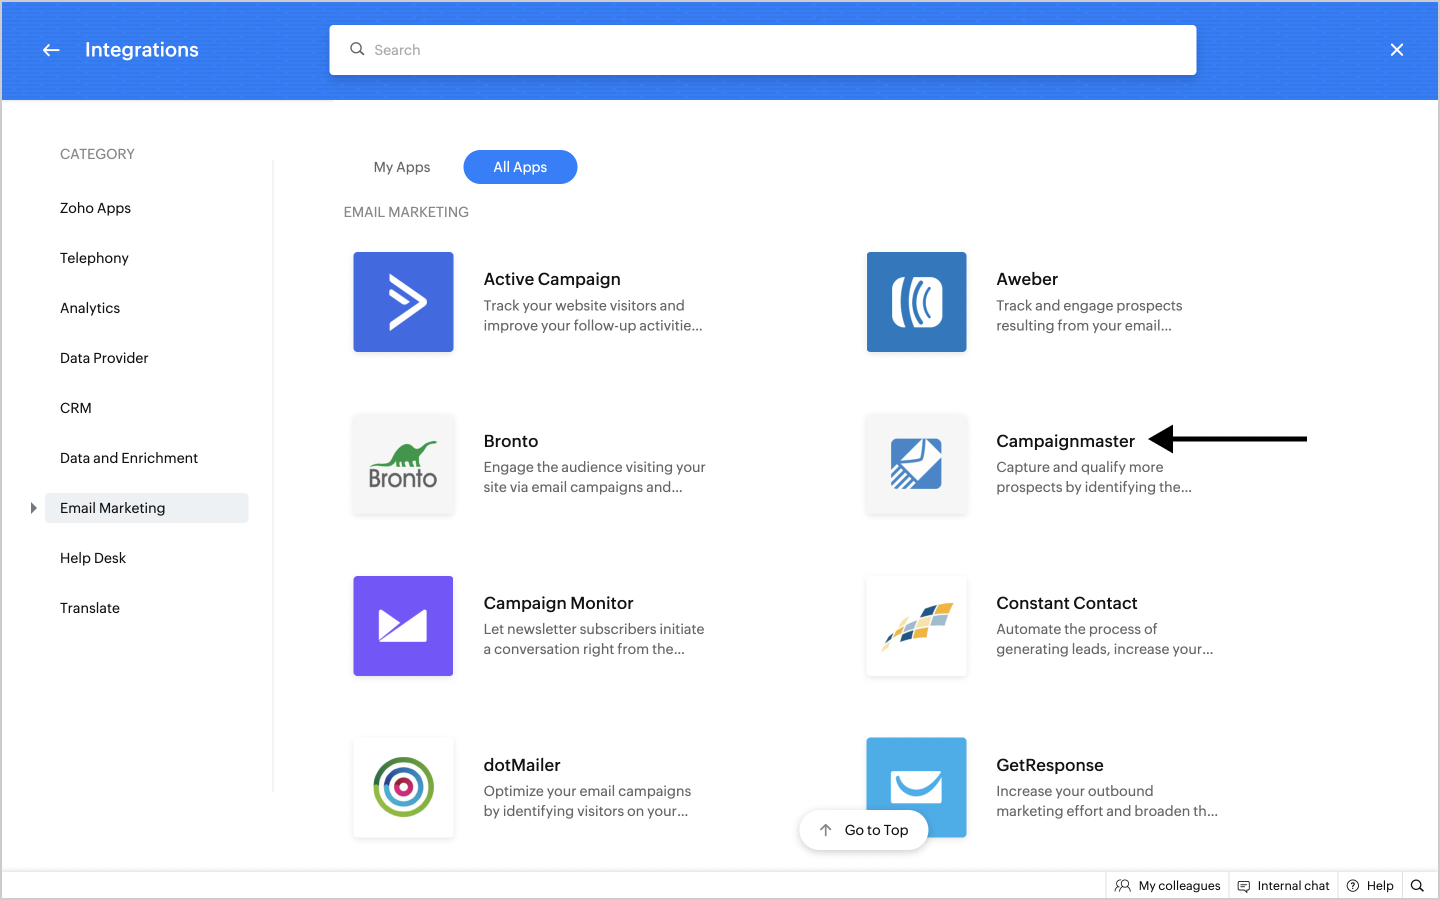Click the Go to Top button
Screen dimensions: 1440x900
pyautogui.click(x=863, y=830)
